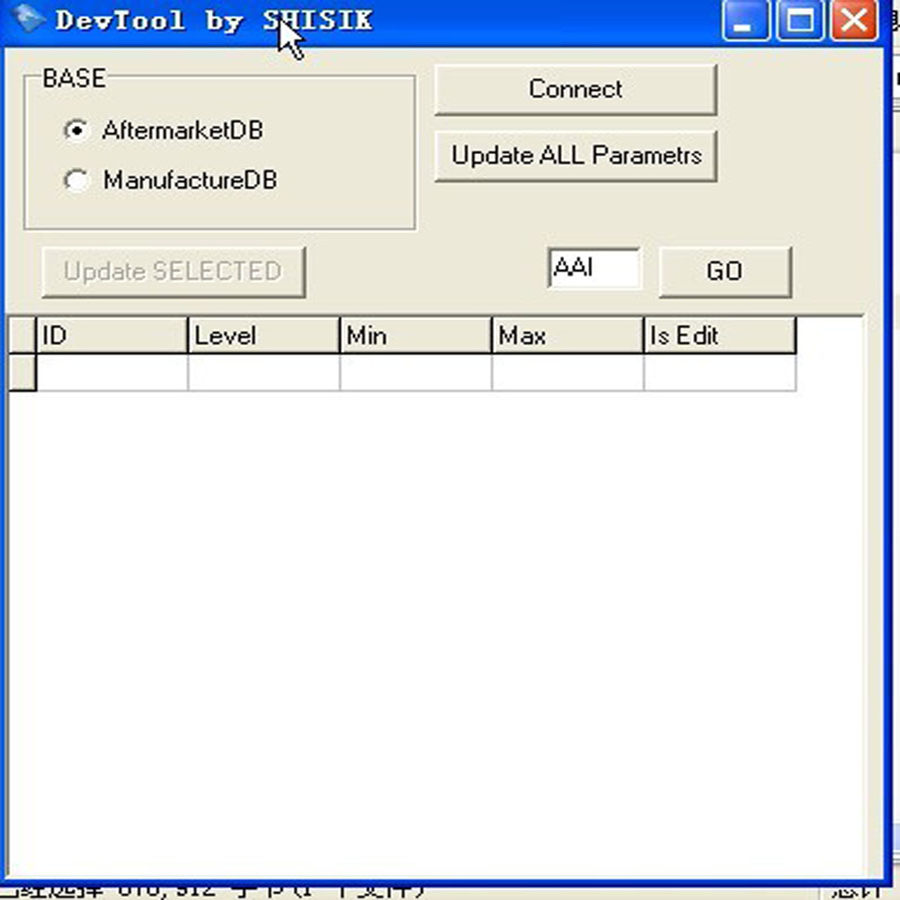Screen dimensions: 900x900
Task: Select the AftermarketDB radio option
Action: point(76,131)
